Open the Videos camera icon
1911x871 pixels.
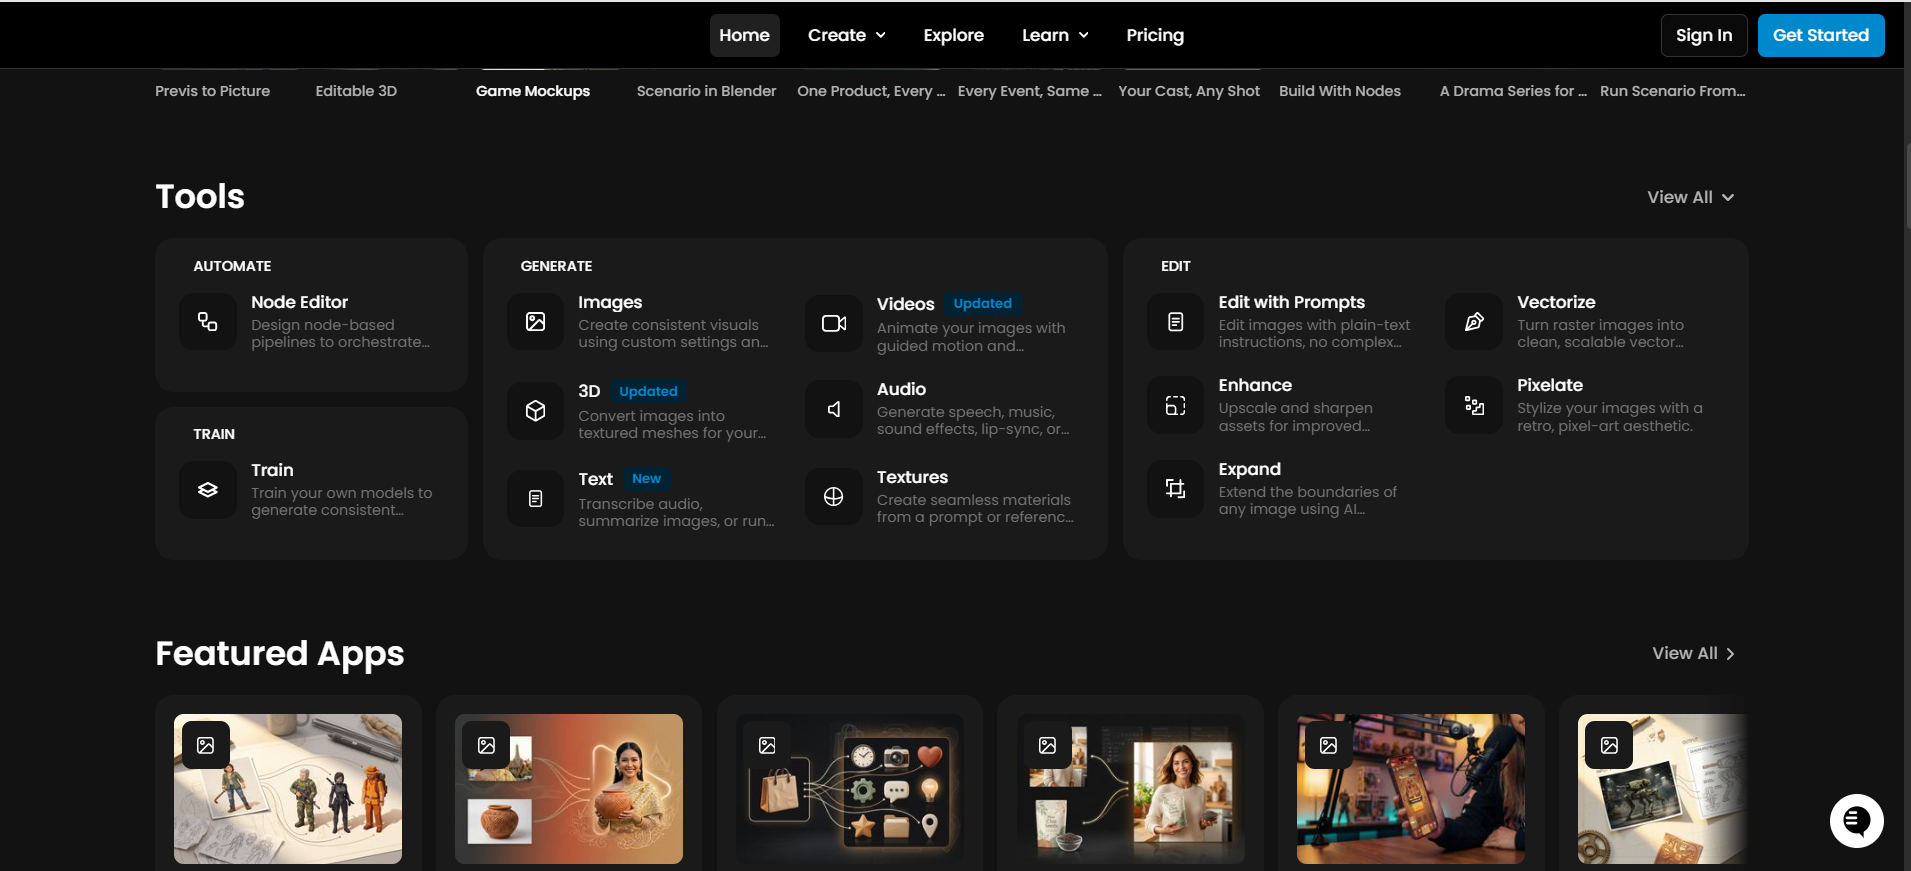point(834,323)
